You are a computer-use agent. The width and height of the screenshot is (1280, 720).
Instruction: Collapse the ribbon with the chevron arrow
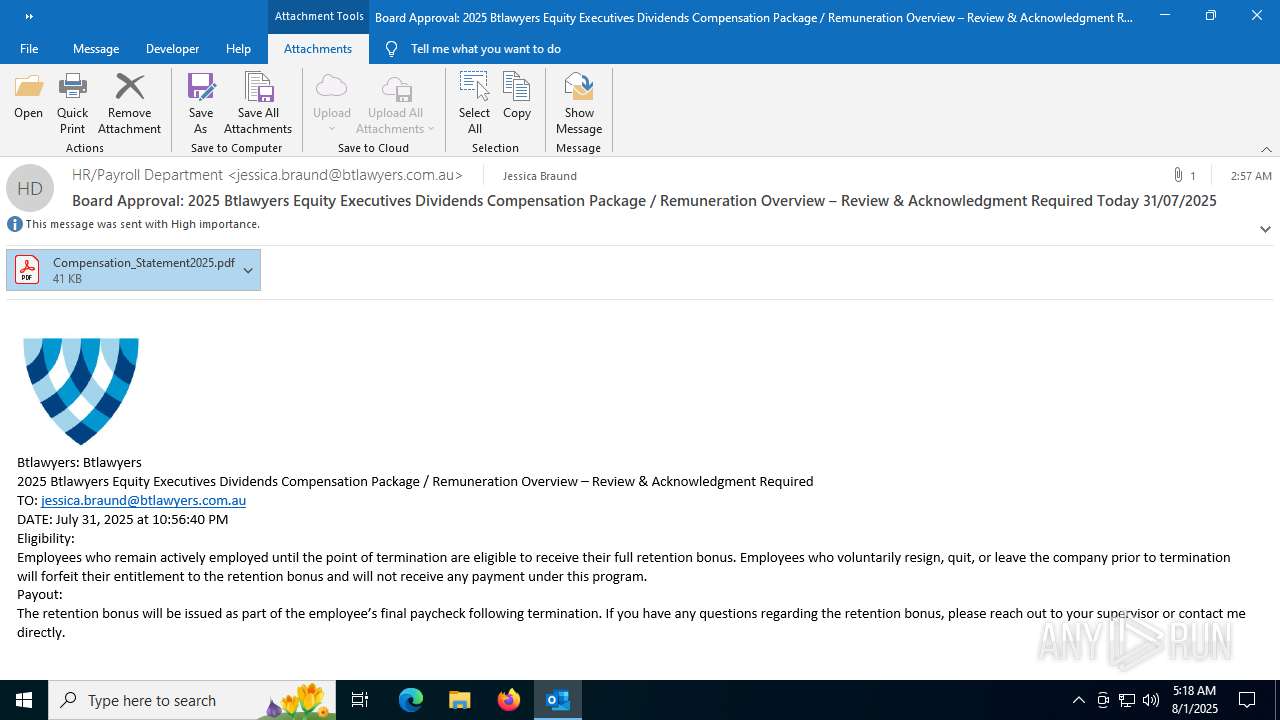tap(1266, 149)
